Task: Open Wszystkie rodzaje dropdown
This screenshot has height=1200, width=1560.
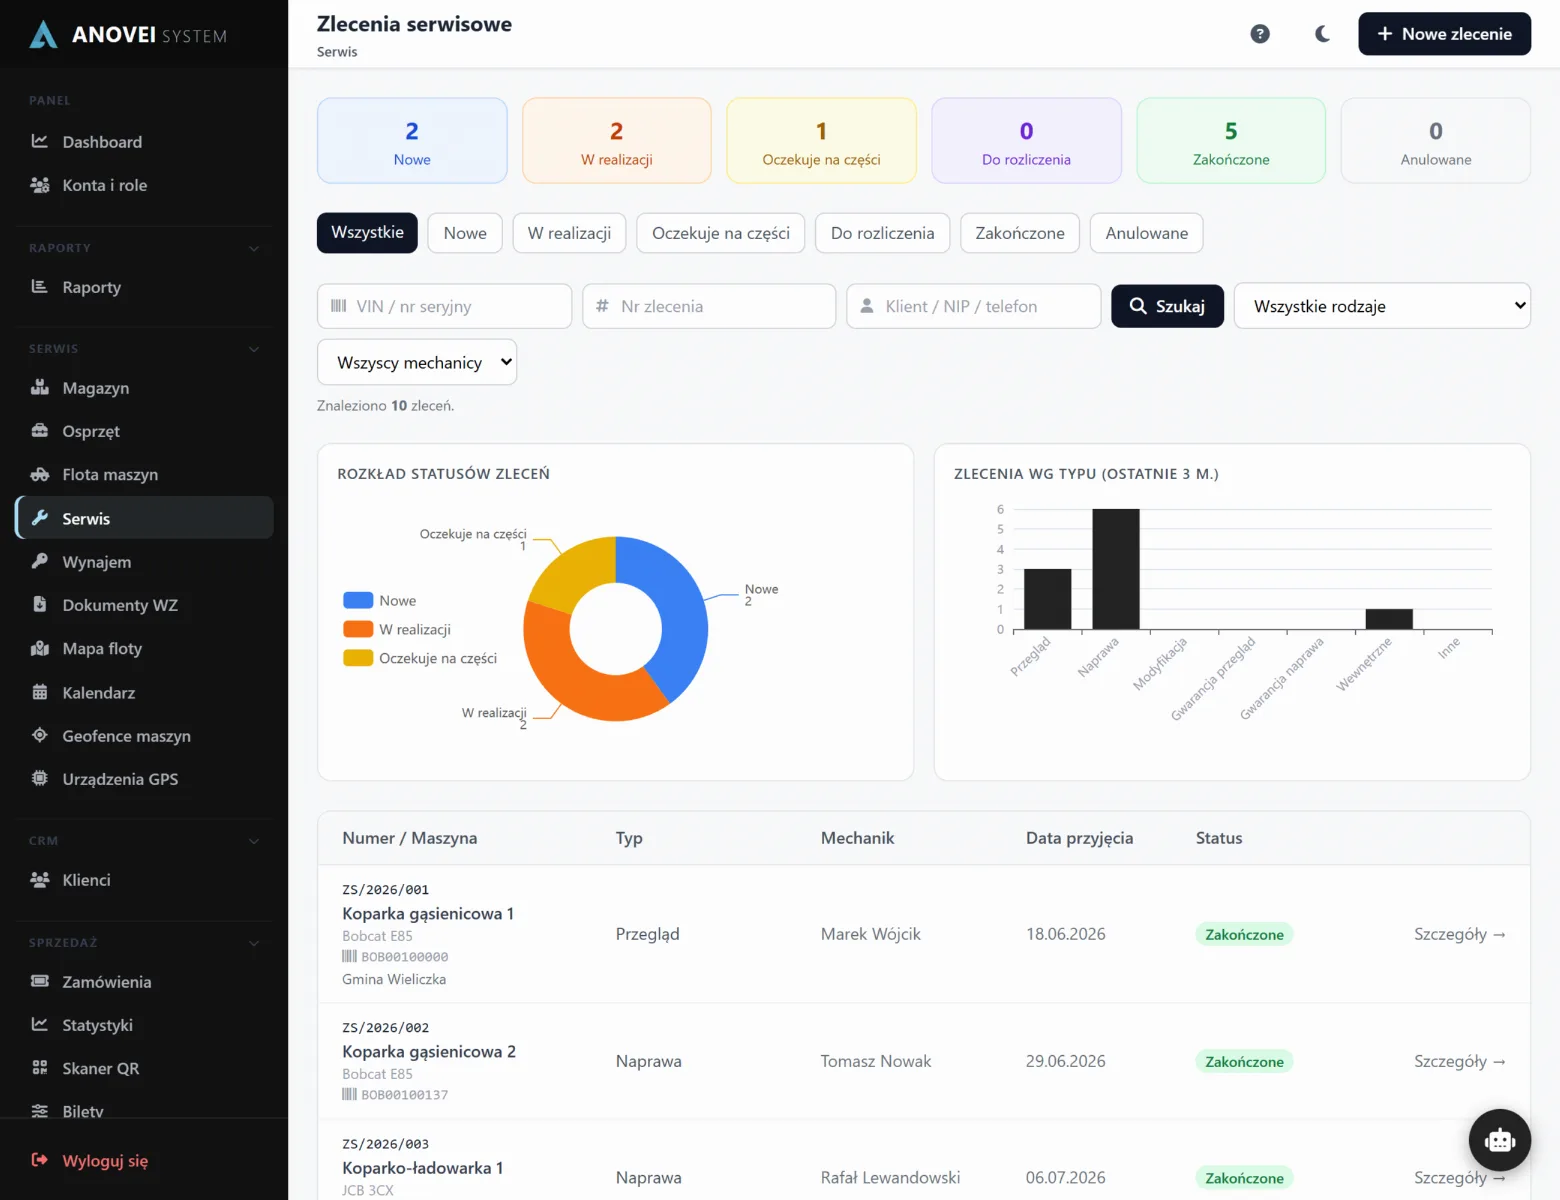Action: pos(1382,306)
